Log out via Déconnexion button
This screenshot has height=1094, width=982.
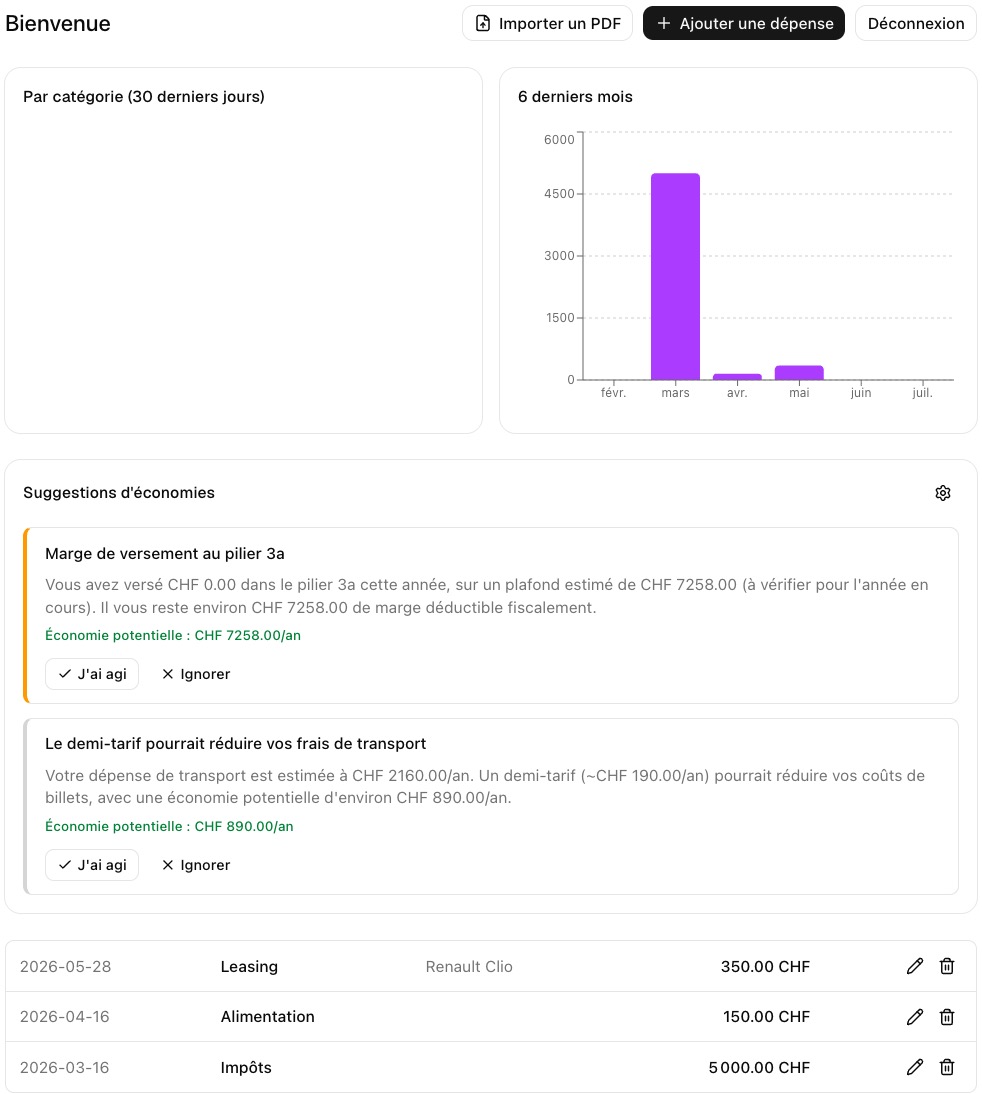(x=916, y=23)
